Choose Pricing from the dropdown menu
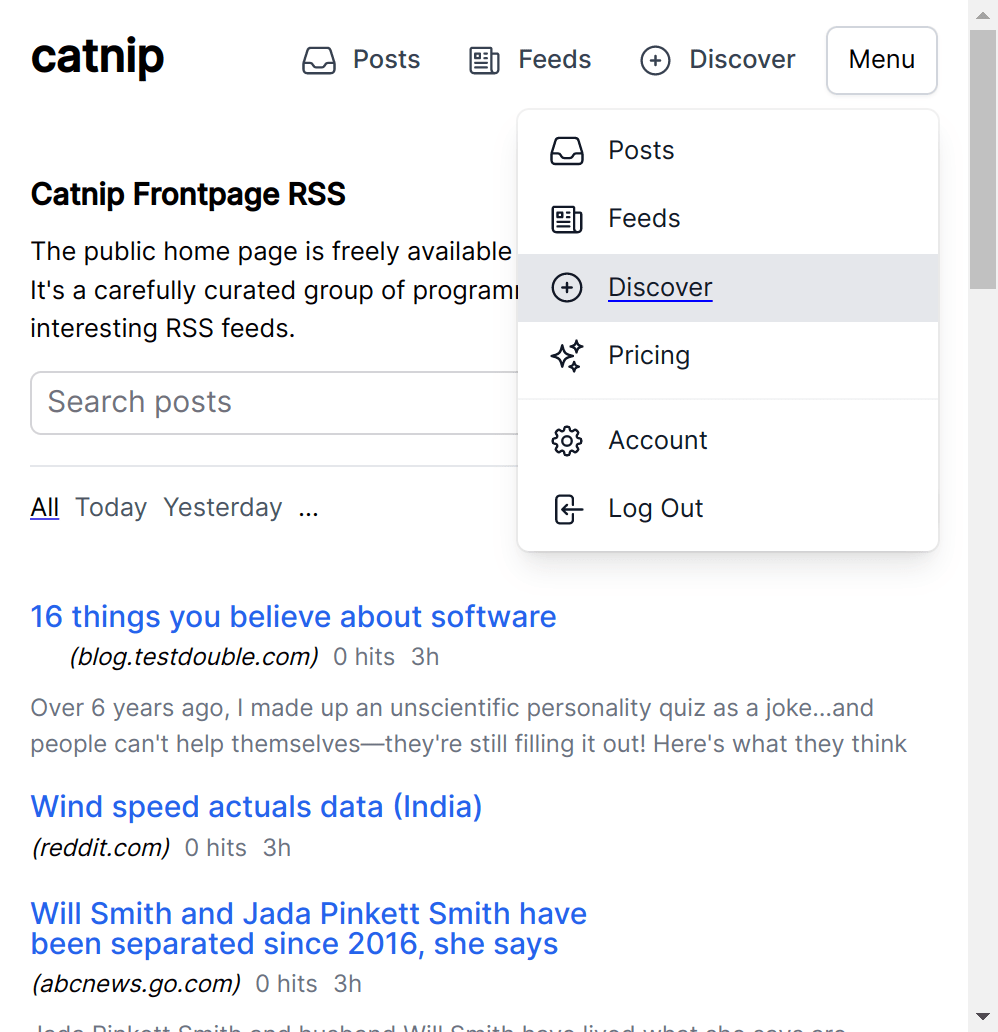 649,356
